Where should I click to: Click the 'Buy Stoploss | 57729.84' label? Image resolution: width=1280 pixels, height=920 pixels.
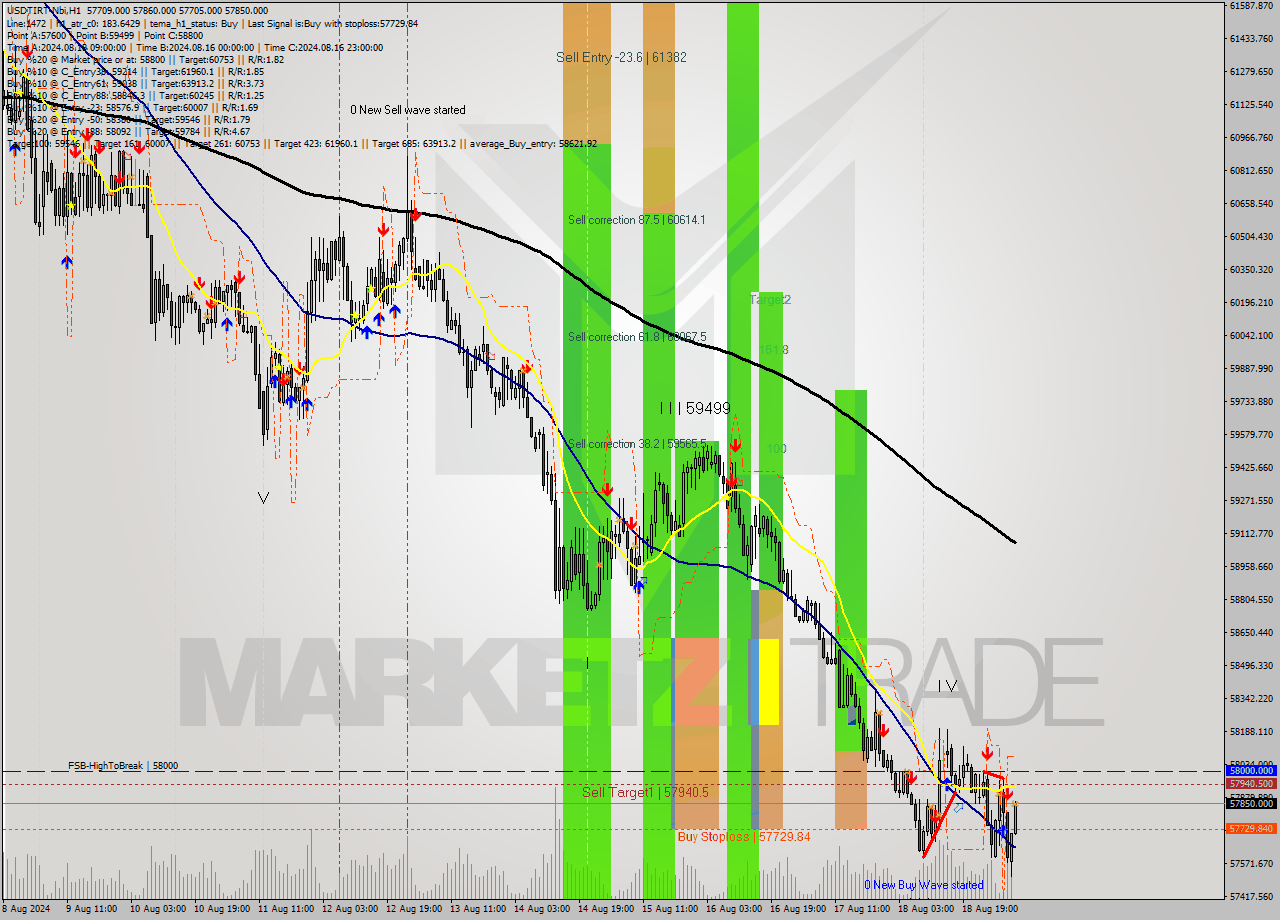point(743,836)
